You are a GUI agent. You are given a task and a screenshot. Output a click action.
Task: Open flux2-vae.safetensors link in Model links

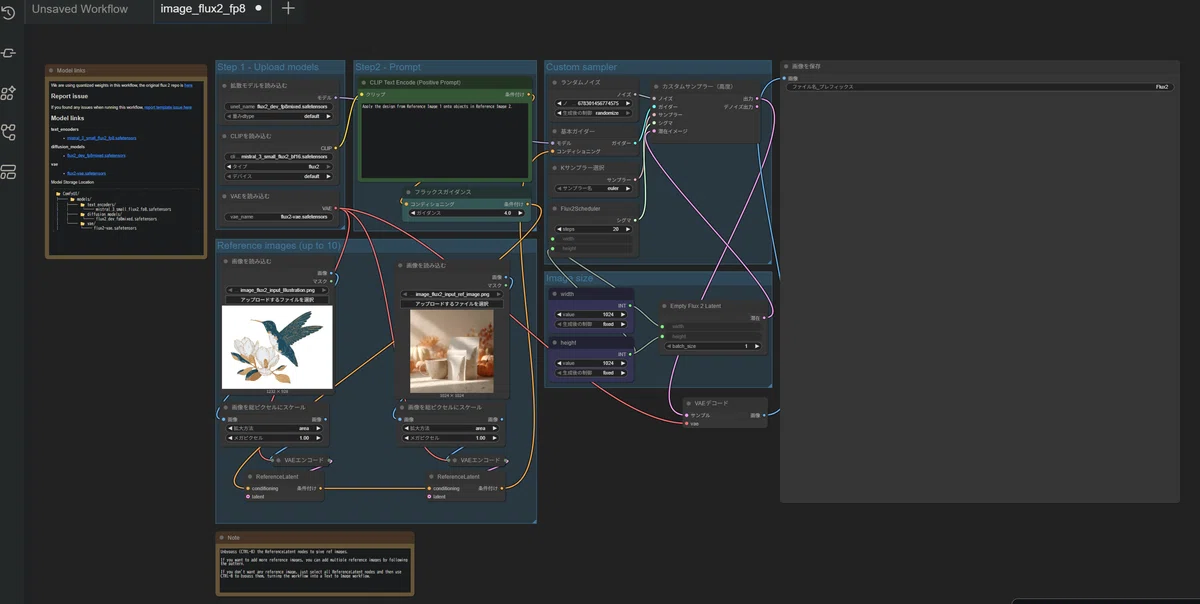[86, 174]
